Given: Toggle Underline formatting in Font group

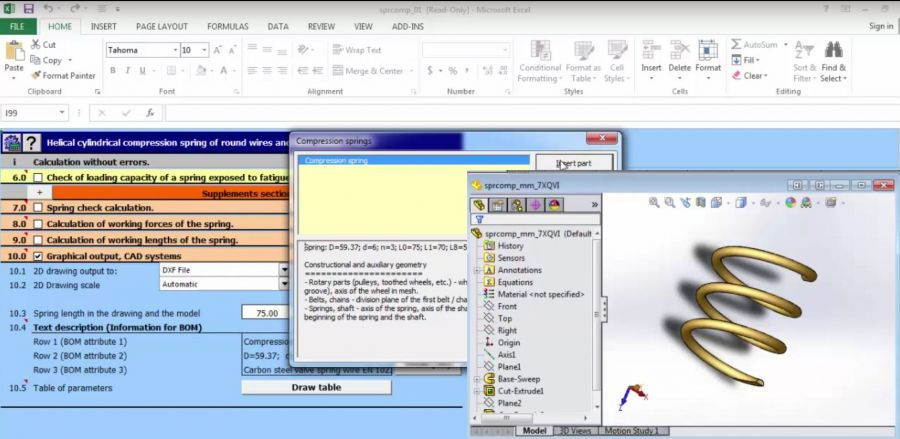Looking at the screenshot, I should [142, 71].
